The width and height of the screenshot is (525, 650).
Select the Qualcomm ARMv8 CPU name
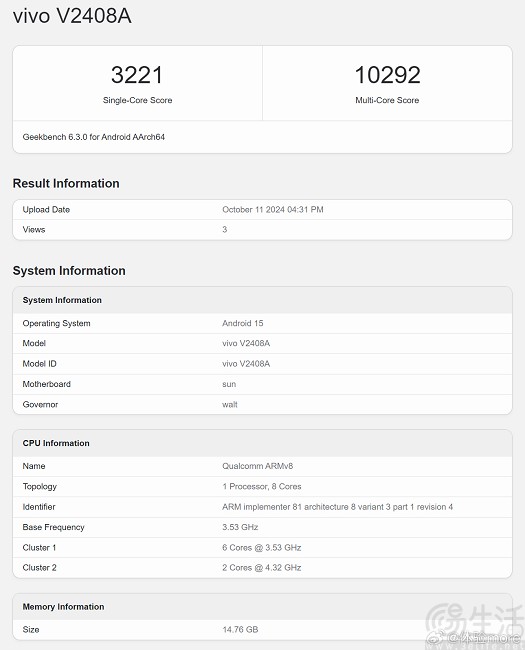point(258,466)
